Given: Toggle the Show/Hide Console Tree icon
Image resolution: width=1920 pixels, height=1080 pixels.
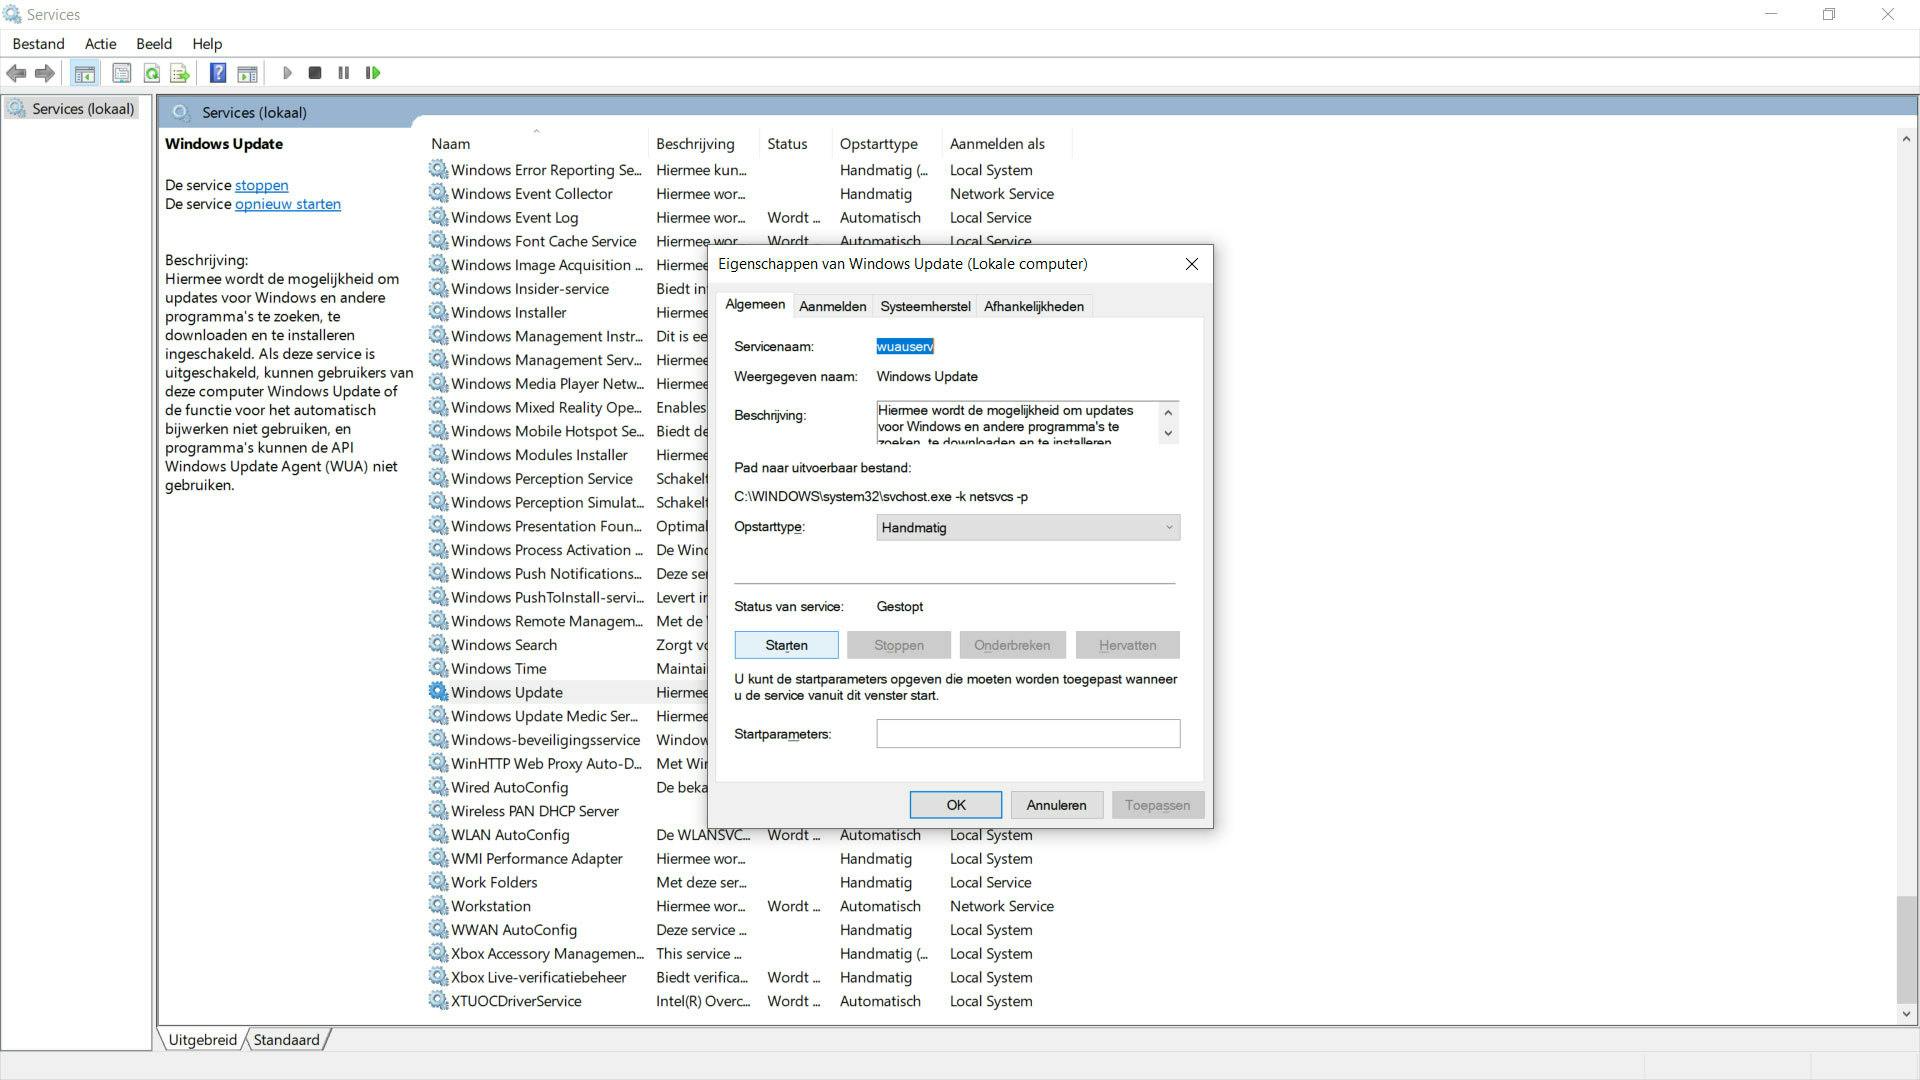Looking at the screenshot, I should [x=85, y=73].
